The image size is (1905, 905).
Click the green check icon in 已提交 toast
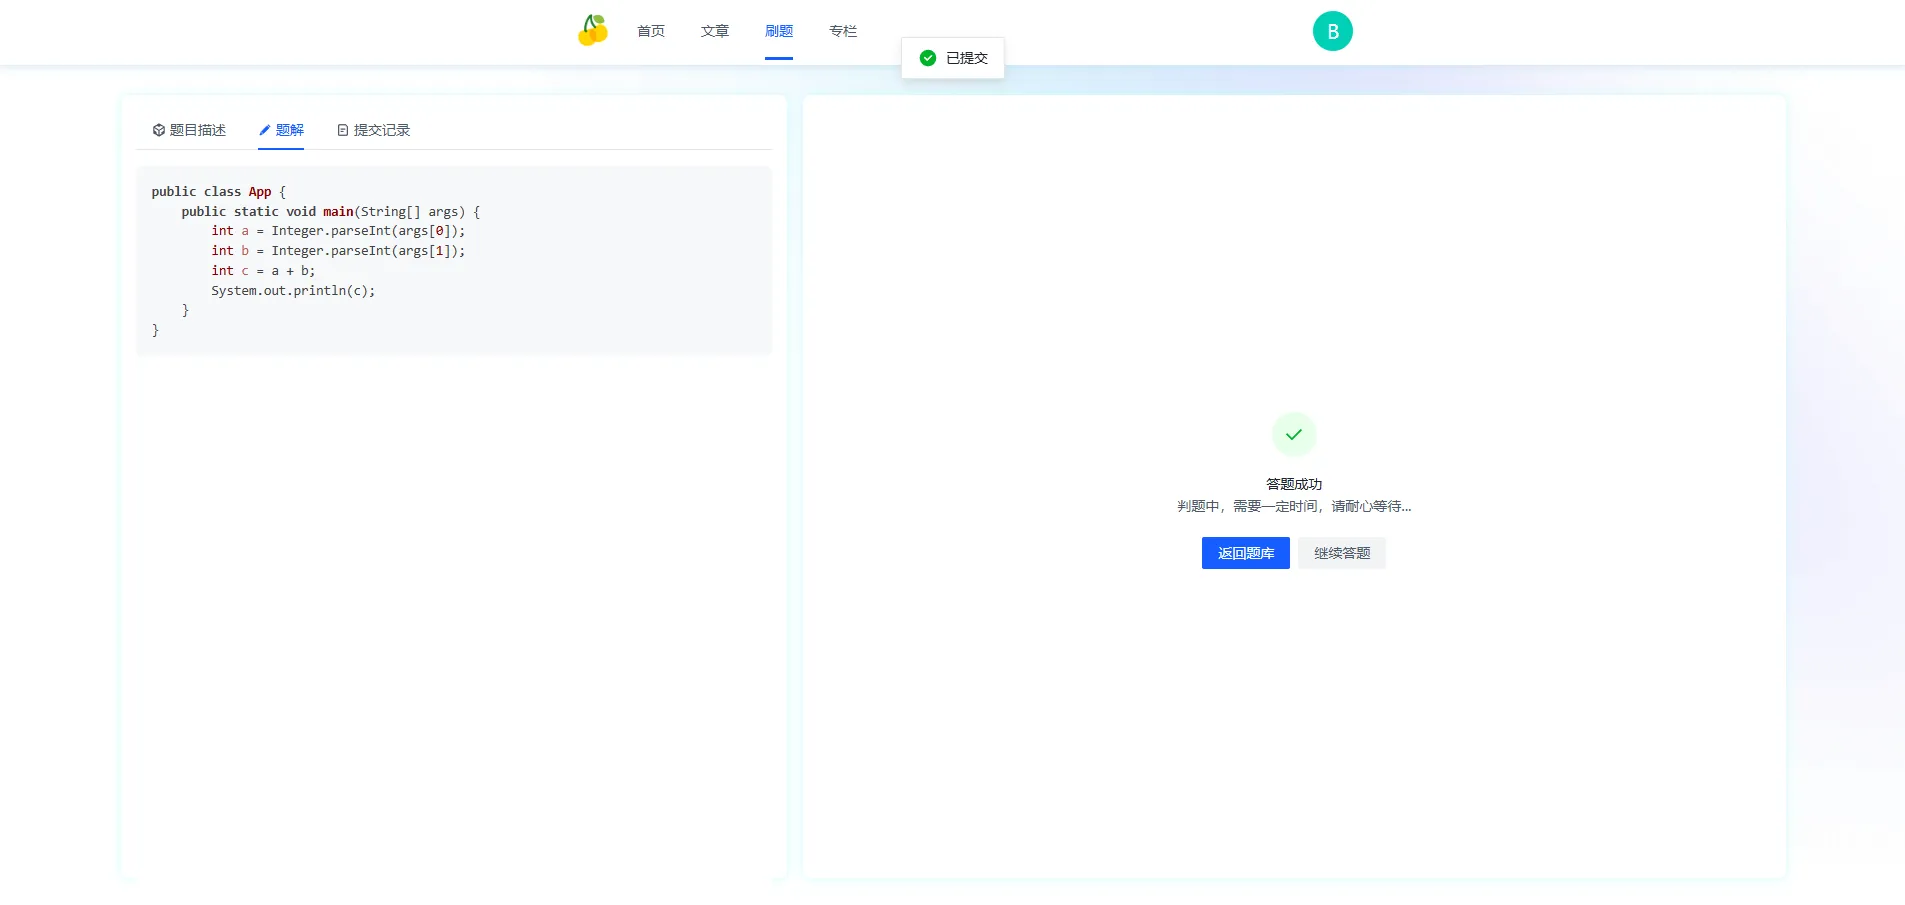click(927, 58)
